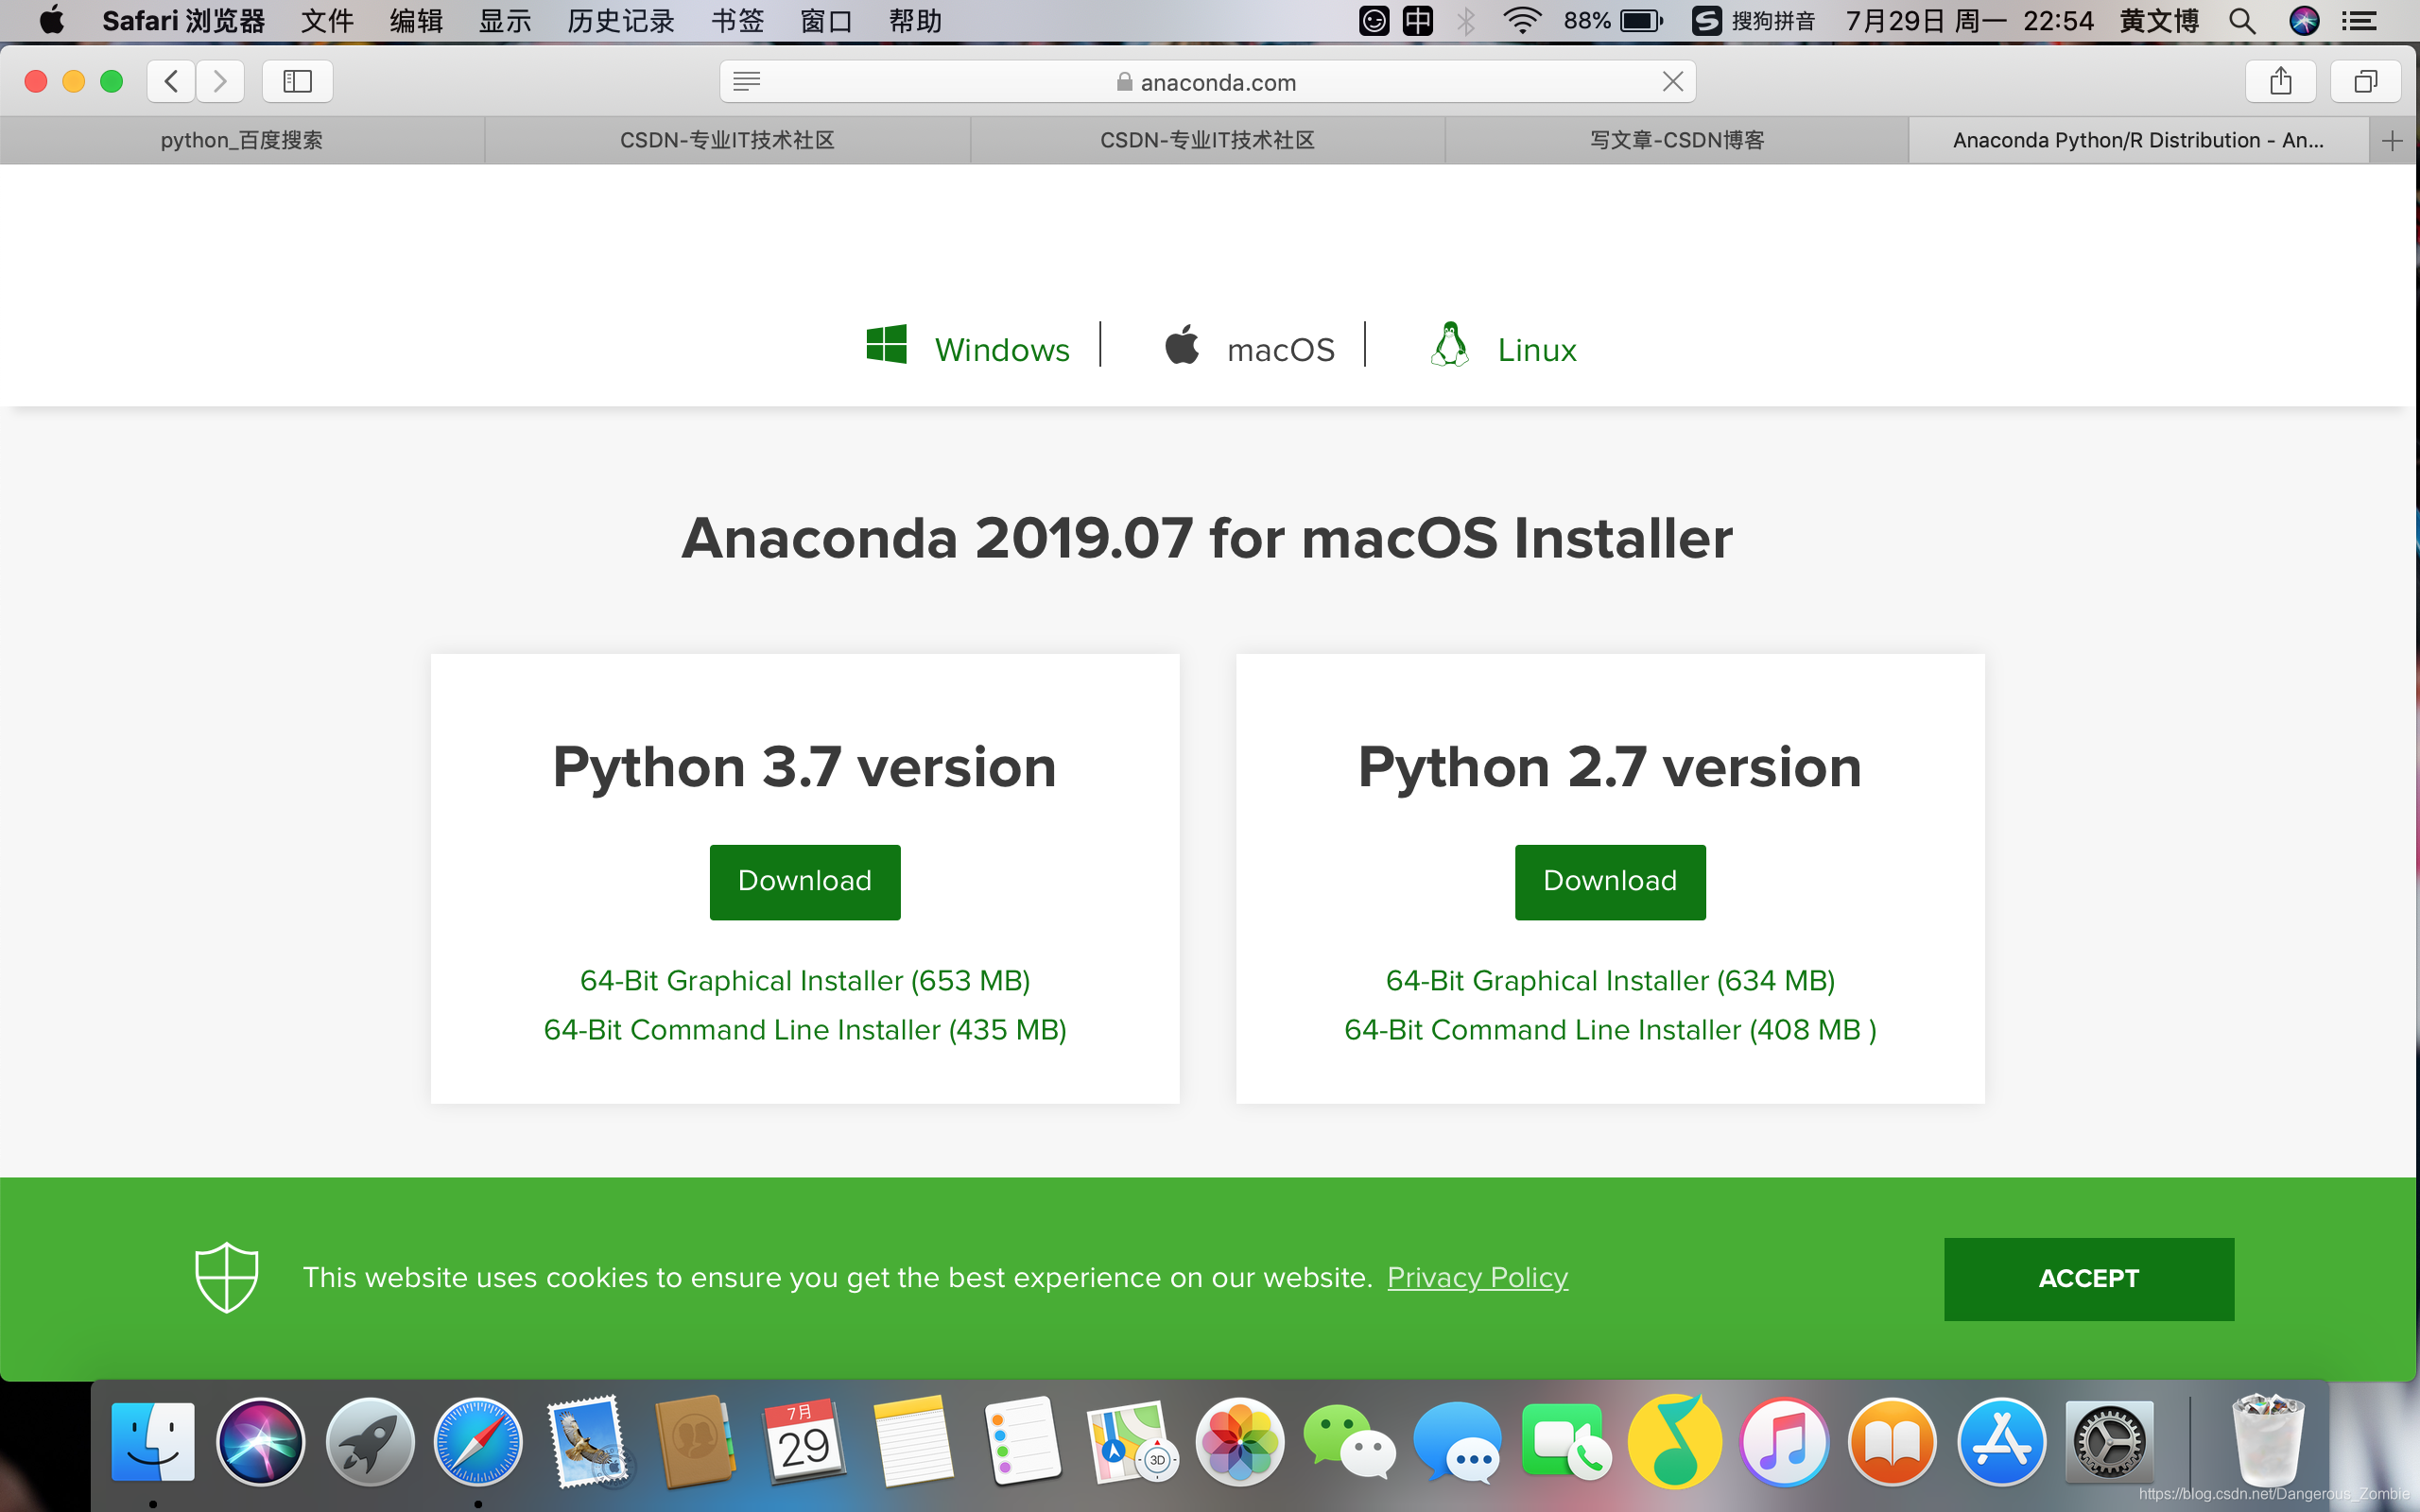
Task: Switch to 写文章-CSDN博客 tab
Action: (1677, 140)
